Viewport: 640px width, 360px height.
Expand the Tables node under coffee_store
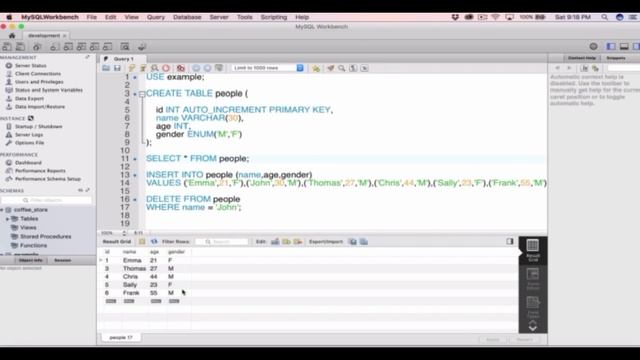(7, 219)
